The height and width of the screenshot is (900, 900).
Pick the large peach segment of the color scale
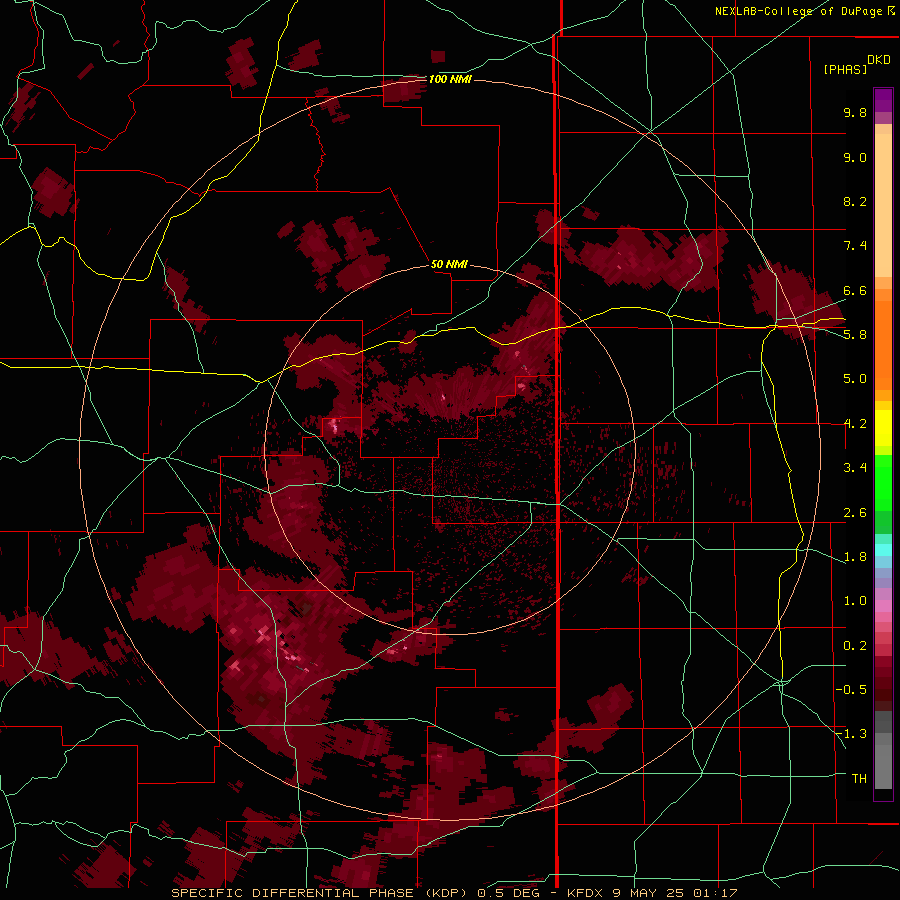[883, 205]
